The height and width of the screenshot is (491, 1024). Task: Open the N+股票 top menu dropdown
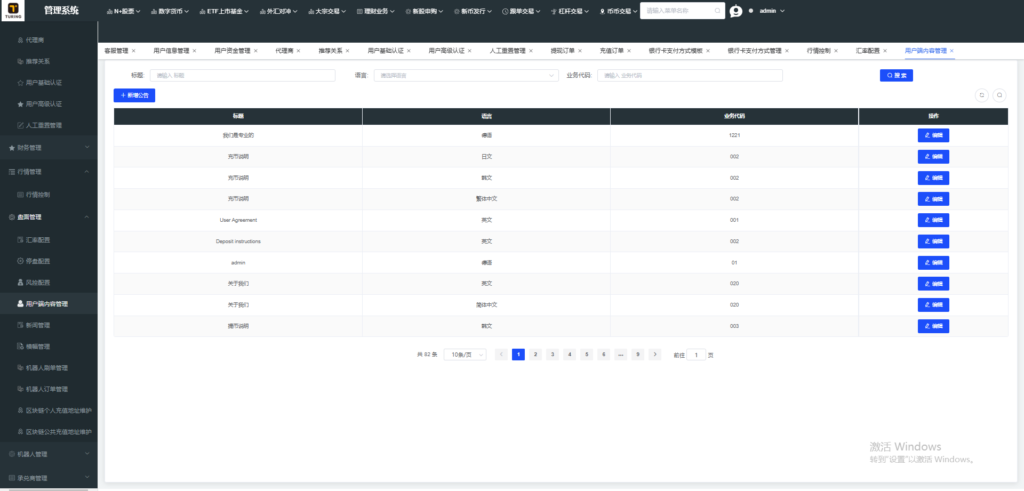tap(123, 11)
